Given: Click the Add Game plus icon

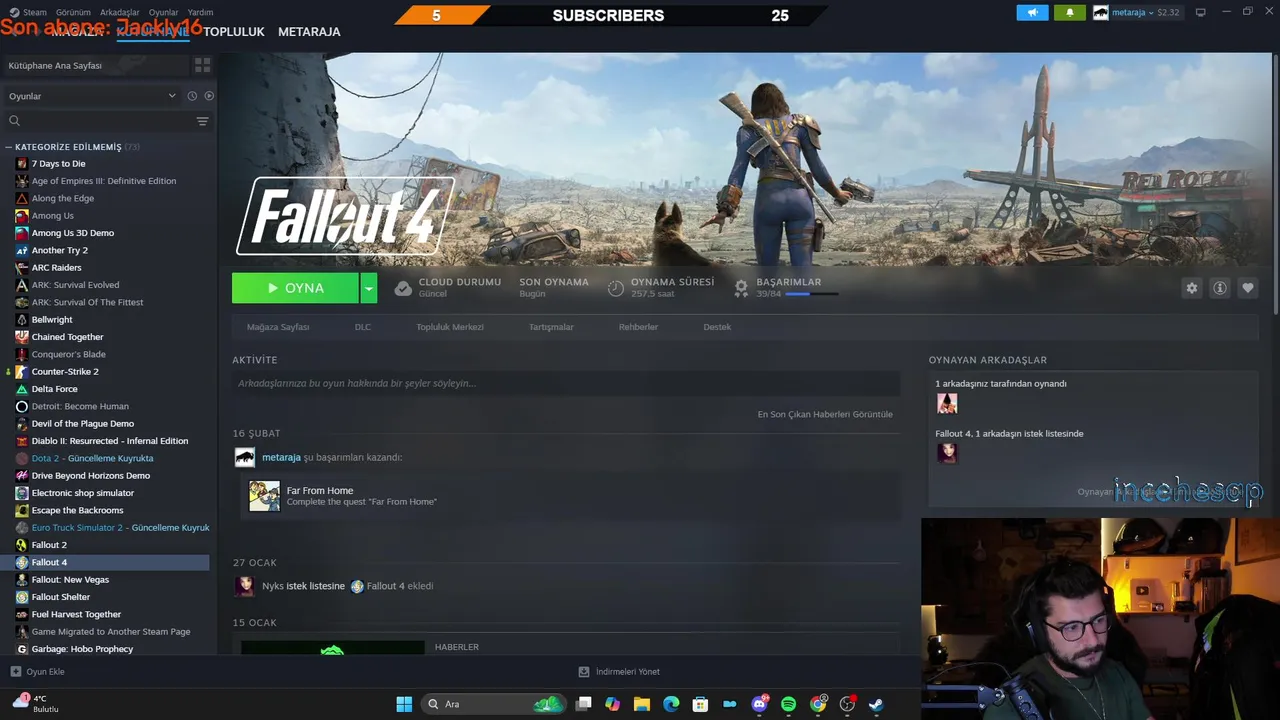Looking at the screenshot, I should click(x=15, y=672).
